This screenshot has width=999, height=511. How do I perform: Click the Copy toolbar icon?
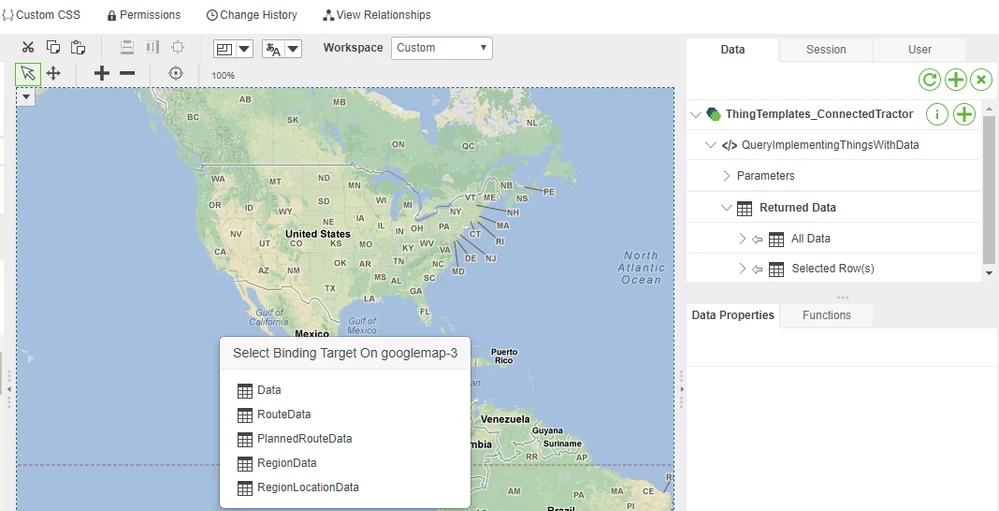pos(53,47)
